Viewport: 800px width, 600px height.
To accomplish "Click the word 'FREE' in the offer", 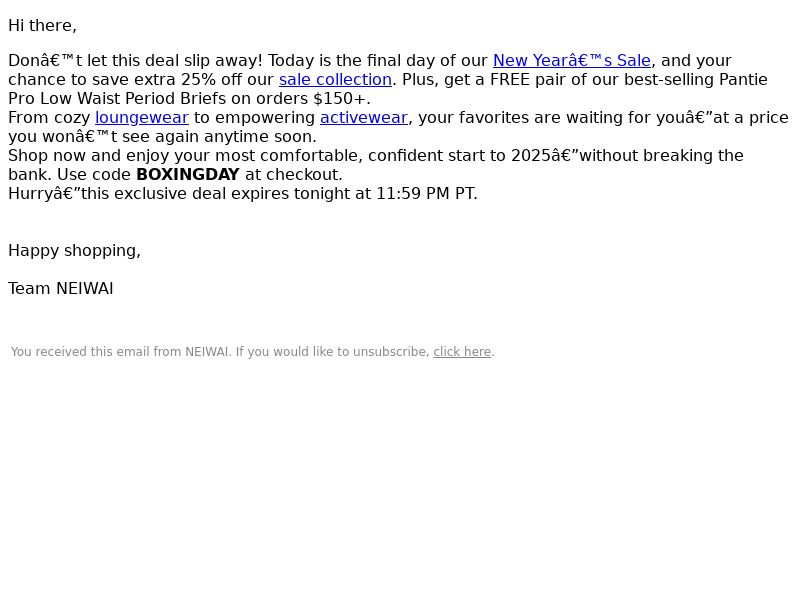I will pos(510,80).
